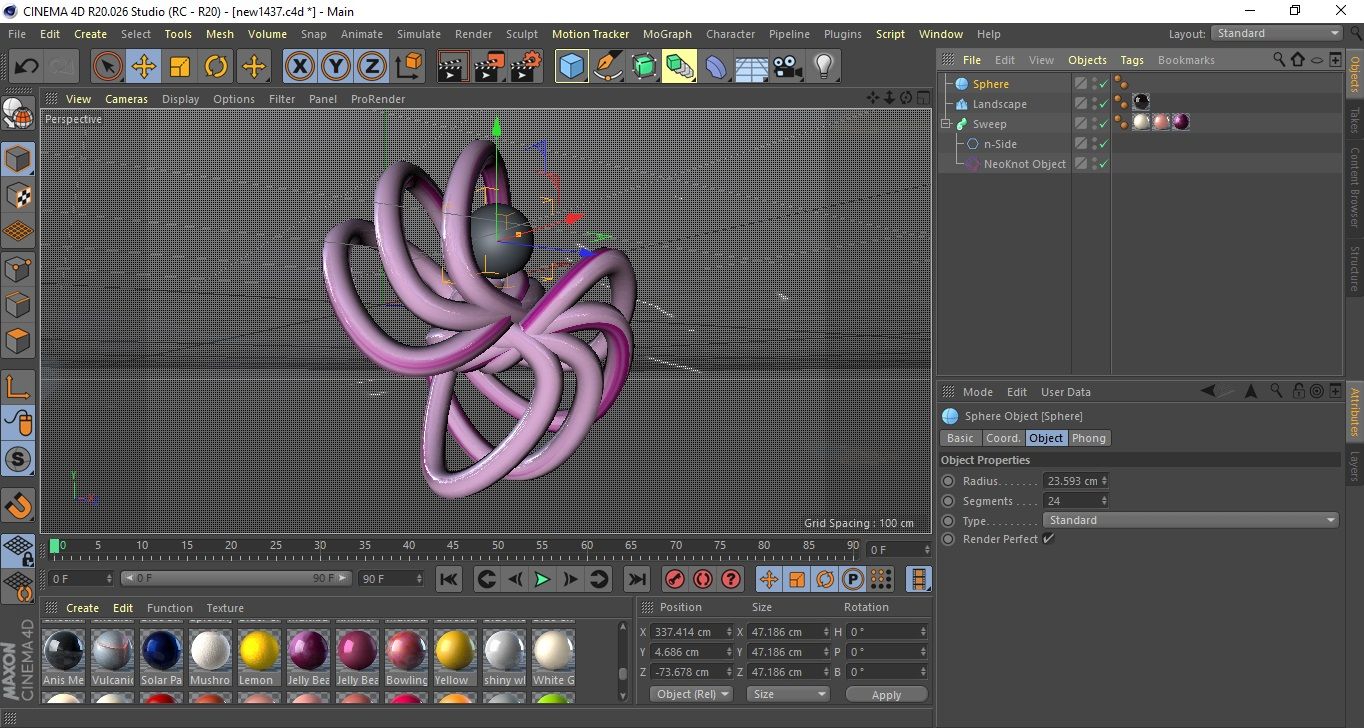
Task: Click Render to Picture Viewer icon
Action: [489, 67]
